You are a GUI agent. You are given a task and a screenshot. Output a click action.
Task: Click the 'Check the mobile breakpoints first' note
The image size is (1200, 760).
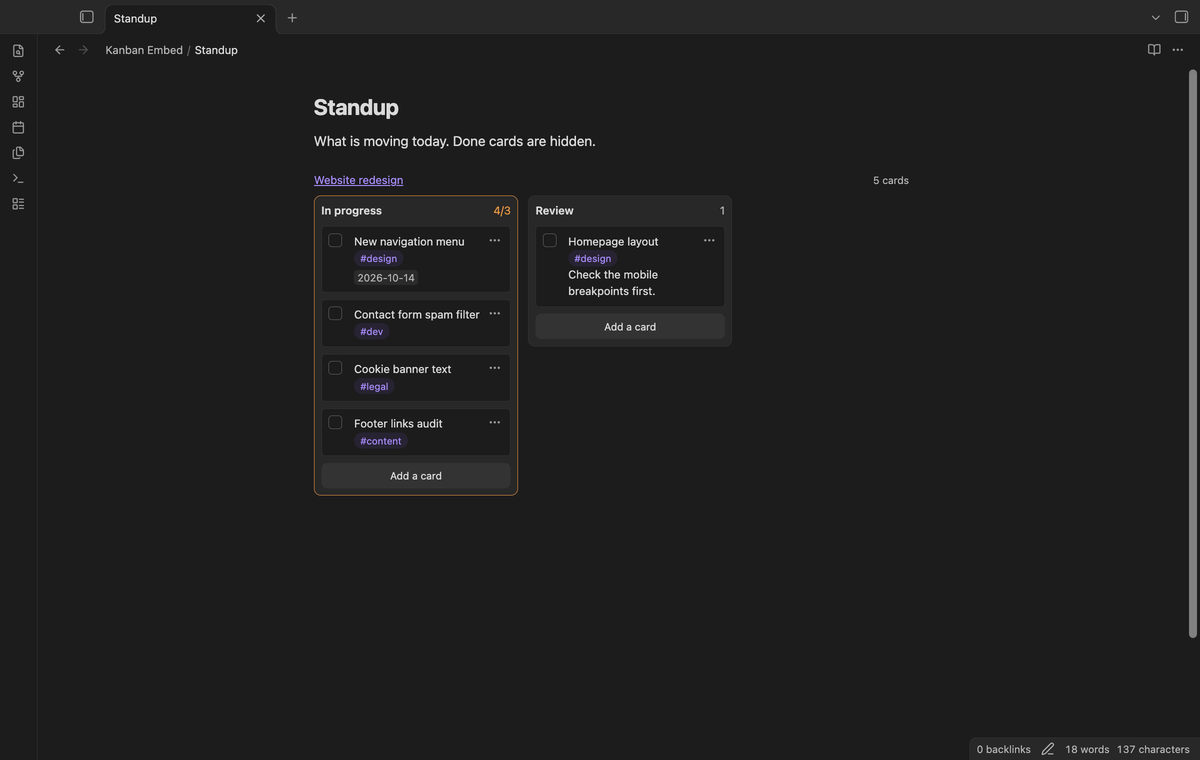coord(613,283)
